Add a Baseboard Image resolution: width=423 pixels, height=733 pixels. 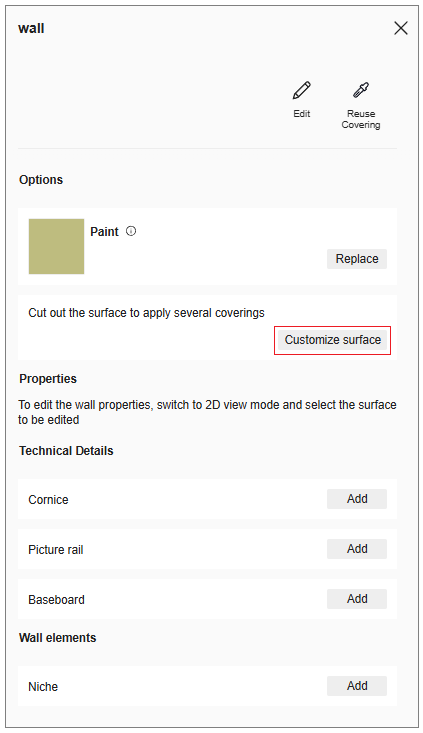pos(357,599)
